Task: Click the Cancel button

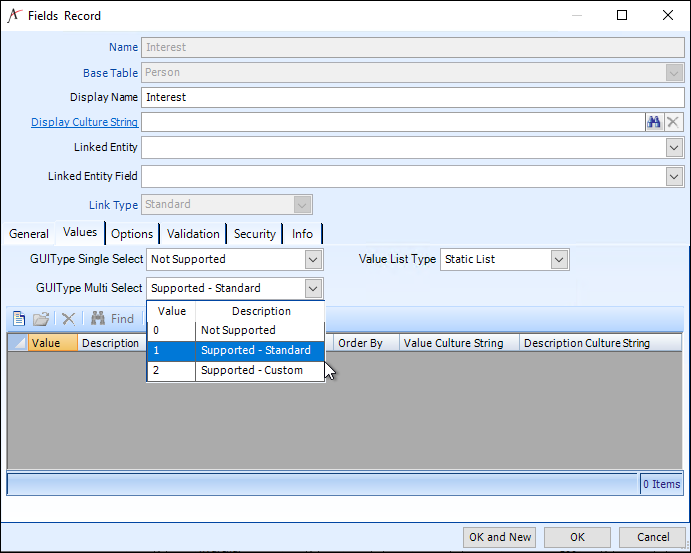Action: (653, 537)
